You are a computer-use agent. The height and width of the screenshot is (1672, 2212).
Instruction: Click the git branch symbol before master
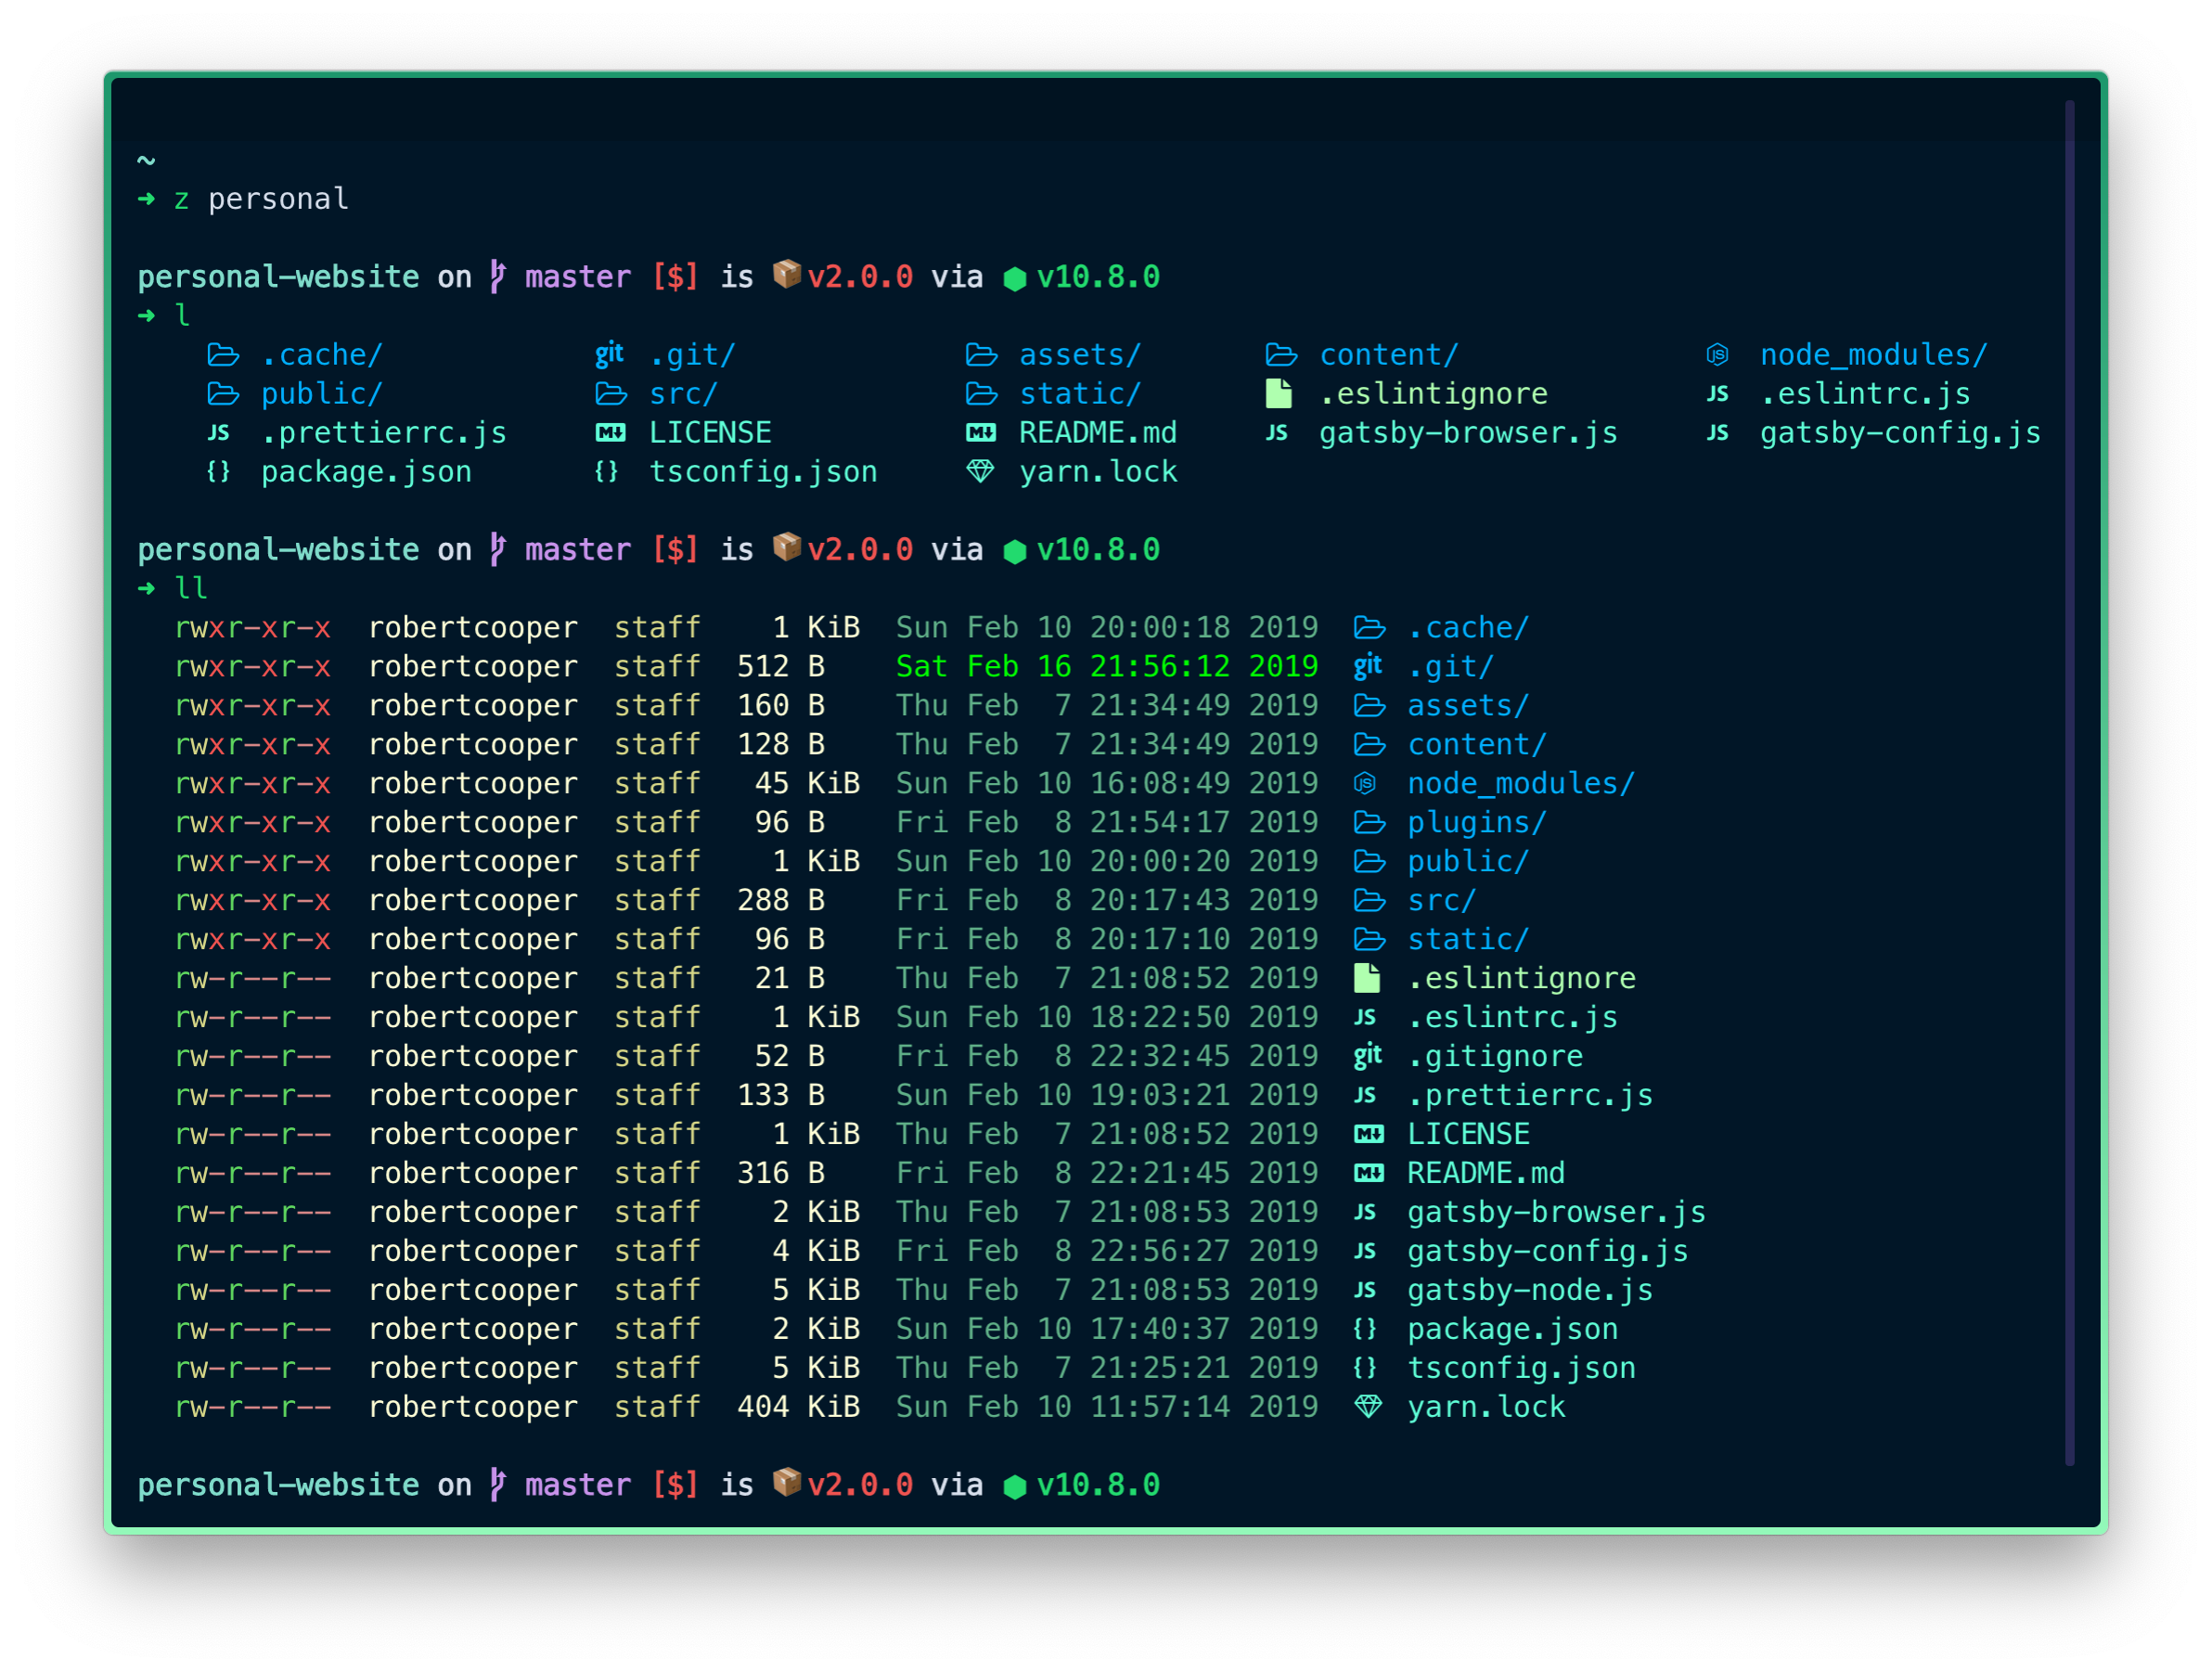pos(497,276)
